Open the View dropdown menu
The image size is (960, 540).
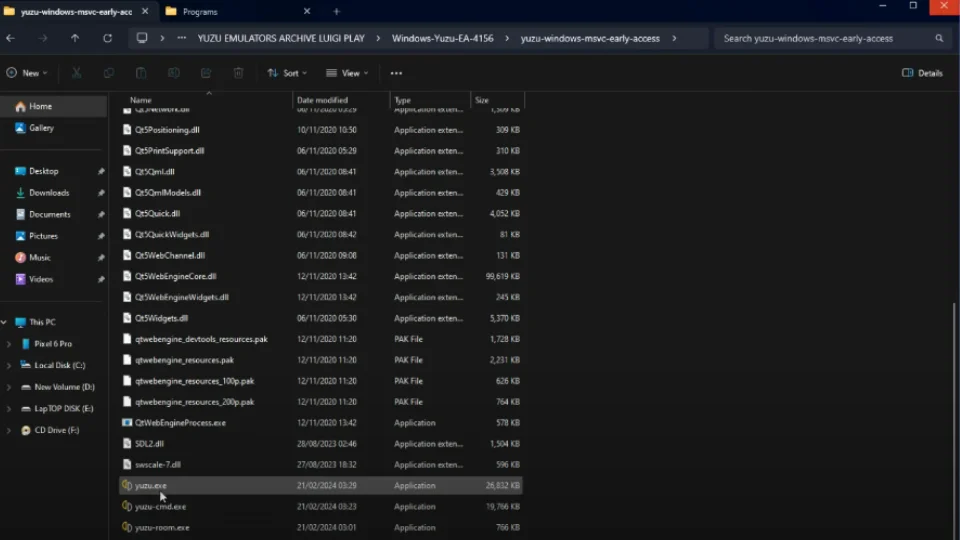tap(347, 73)
